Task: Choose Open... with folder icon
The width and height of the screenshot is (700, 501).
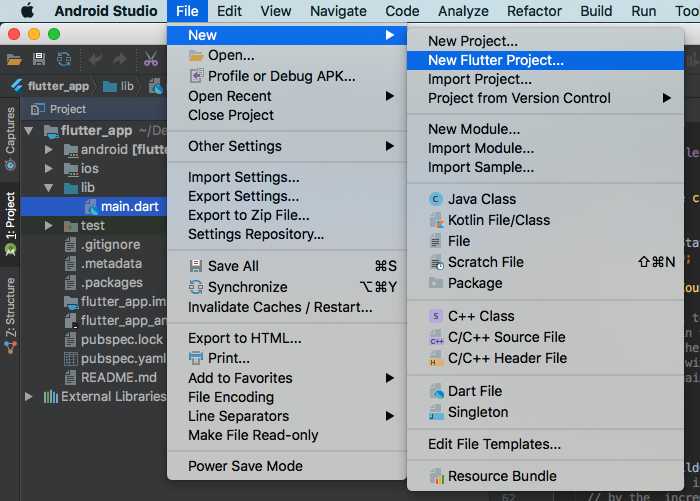Action: 286,55
